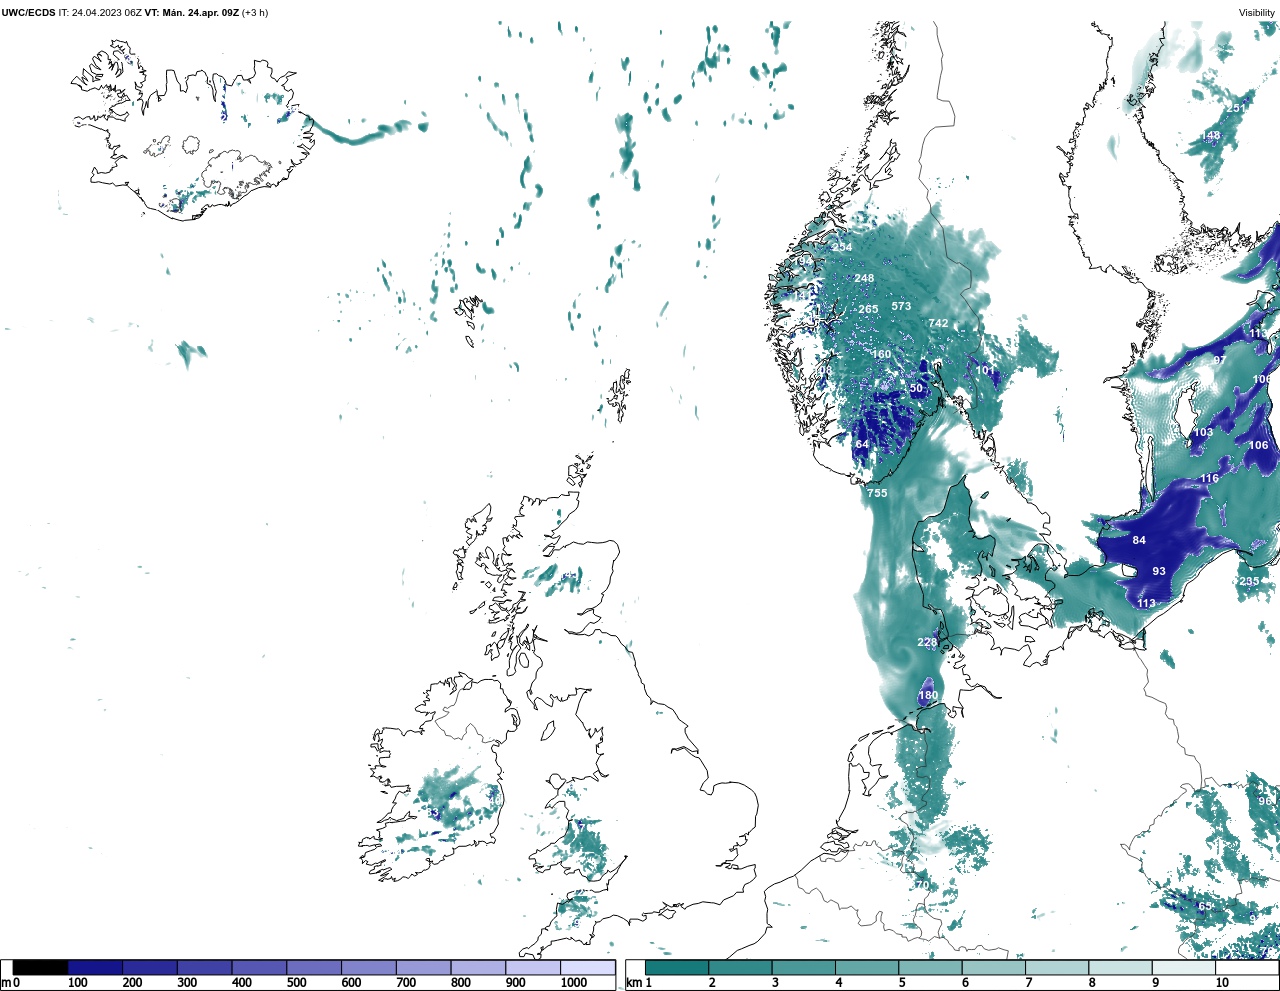Viewport: 1280px width, 991px height.
Task: Choose the 5–6 km legend swatch
Action: 930,968
